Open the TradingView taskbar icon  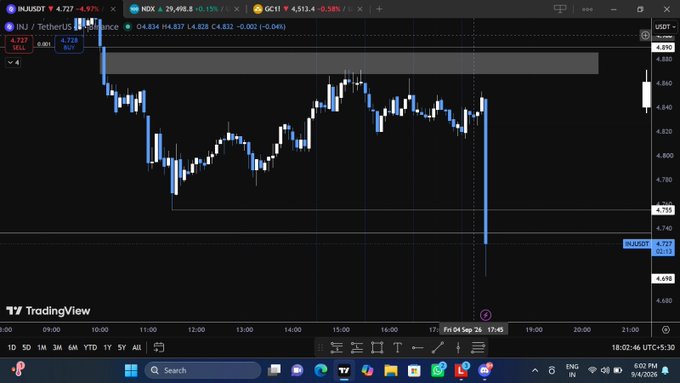(344, 370)
